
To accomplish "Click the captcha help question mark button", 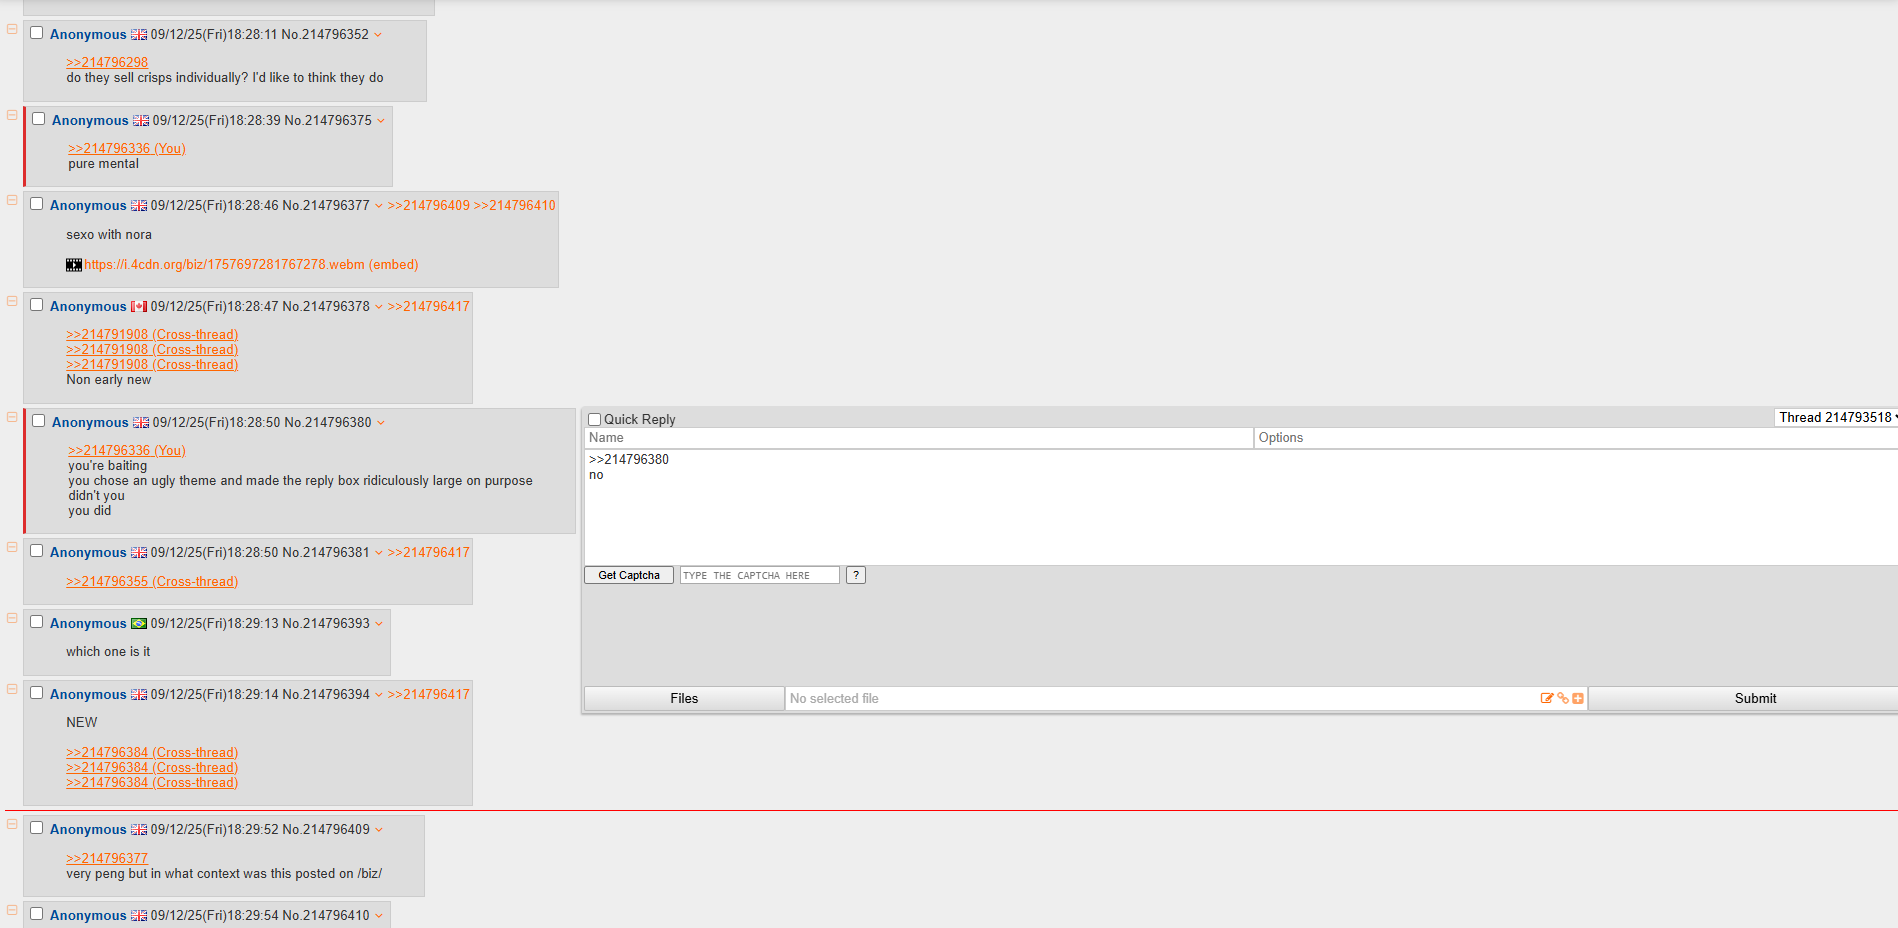I will pos(856,575).
